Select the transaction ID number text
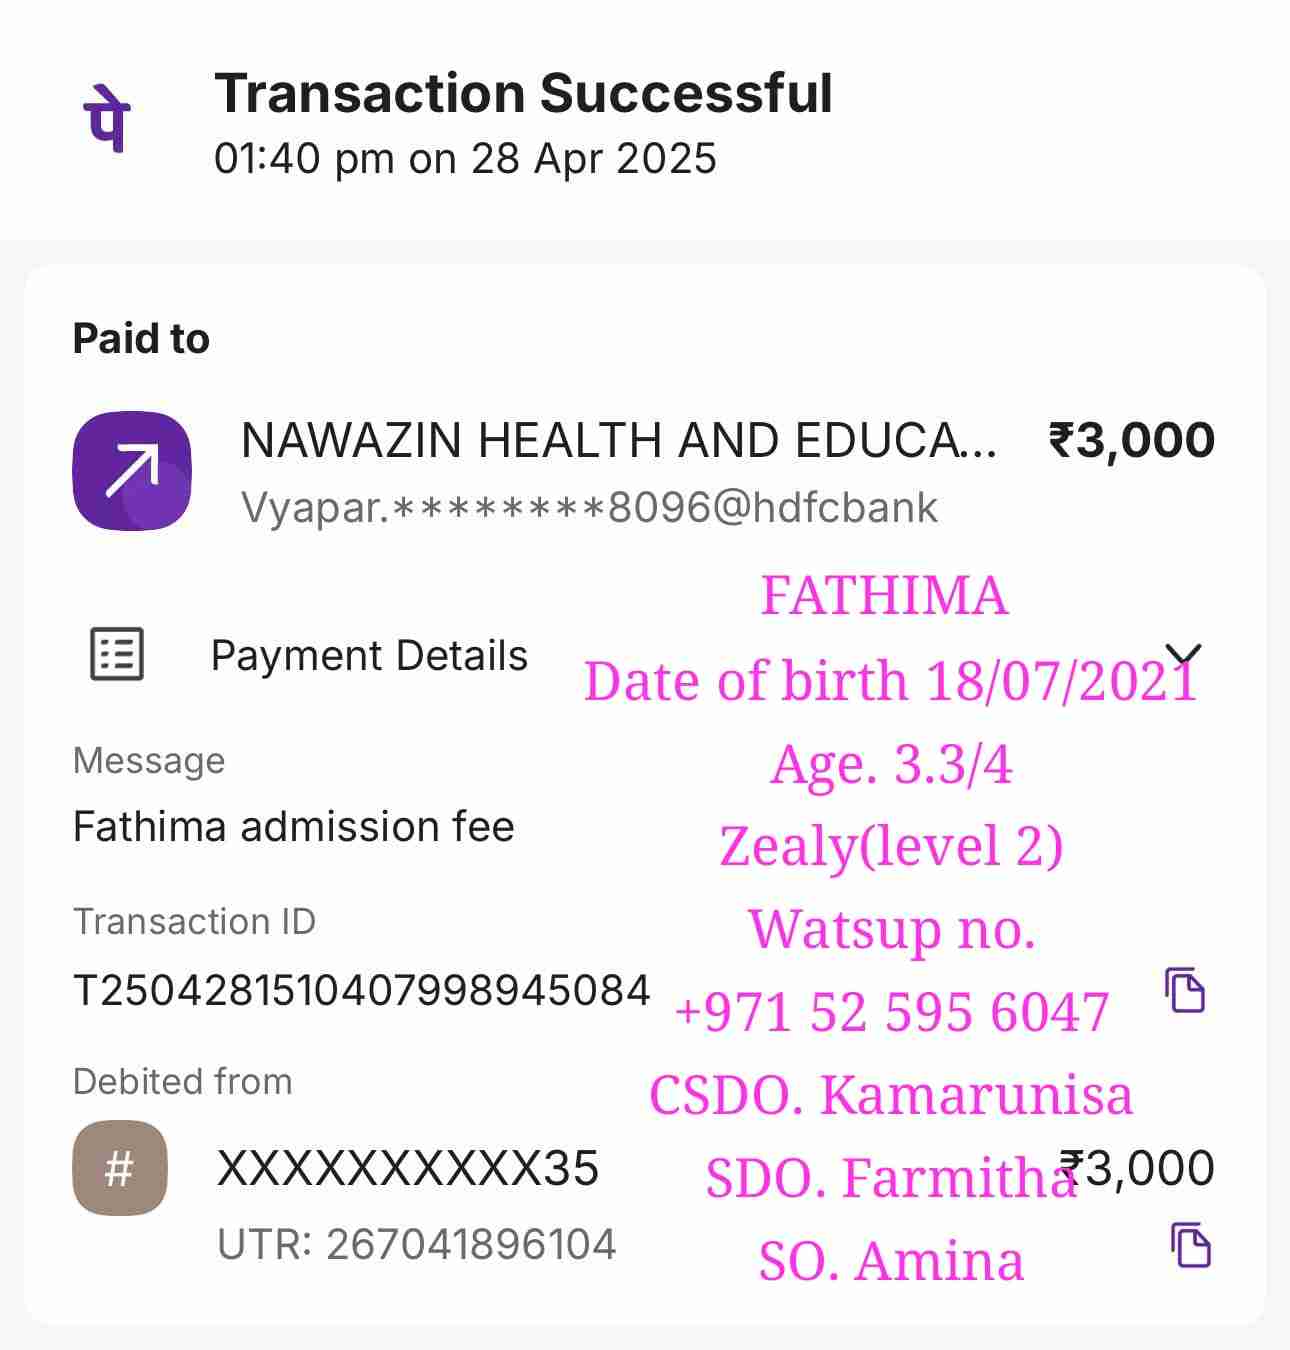1290x1350 pixels. pyautogui.click(x=362, y=991)
